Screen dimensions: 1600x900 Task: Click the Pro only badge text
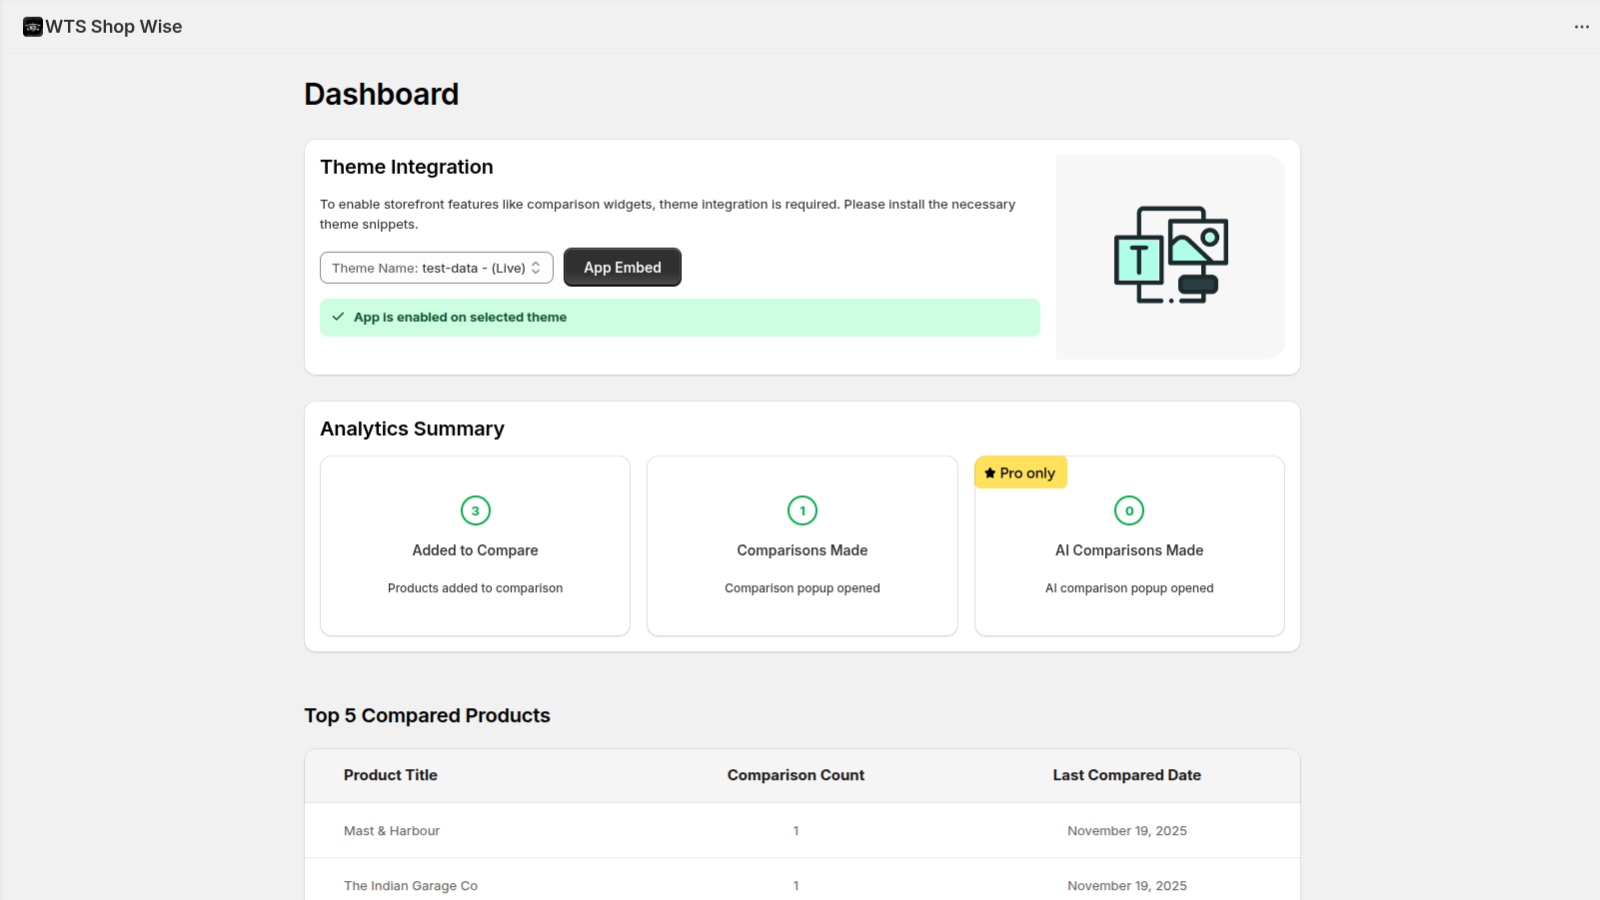click(x=1027, y=473)
